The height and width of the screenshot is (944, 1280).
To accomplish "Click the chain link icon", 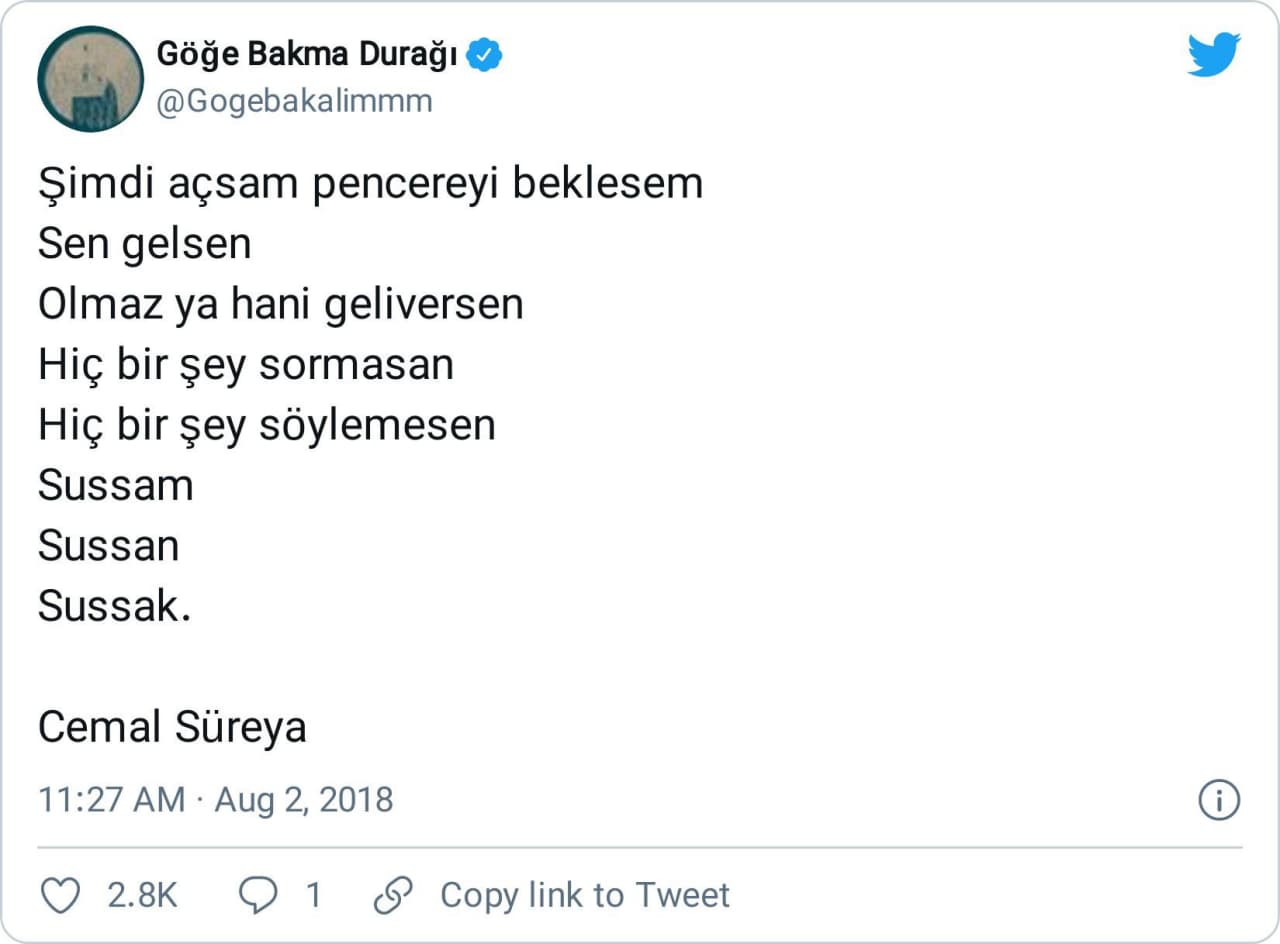I will (x=393, y=895).
